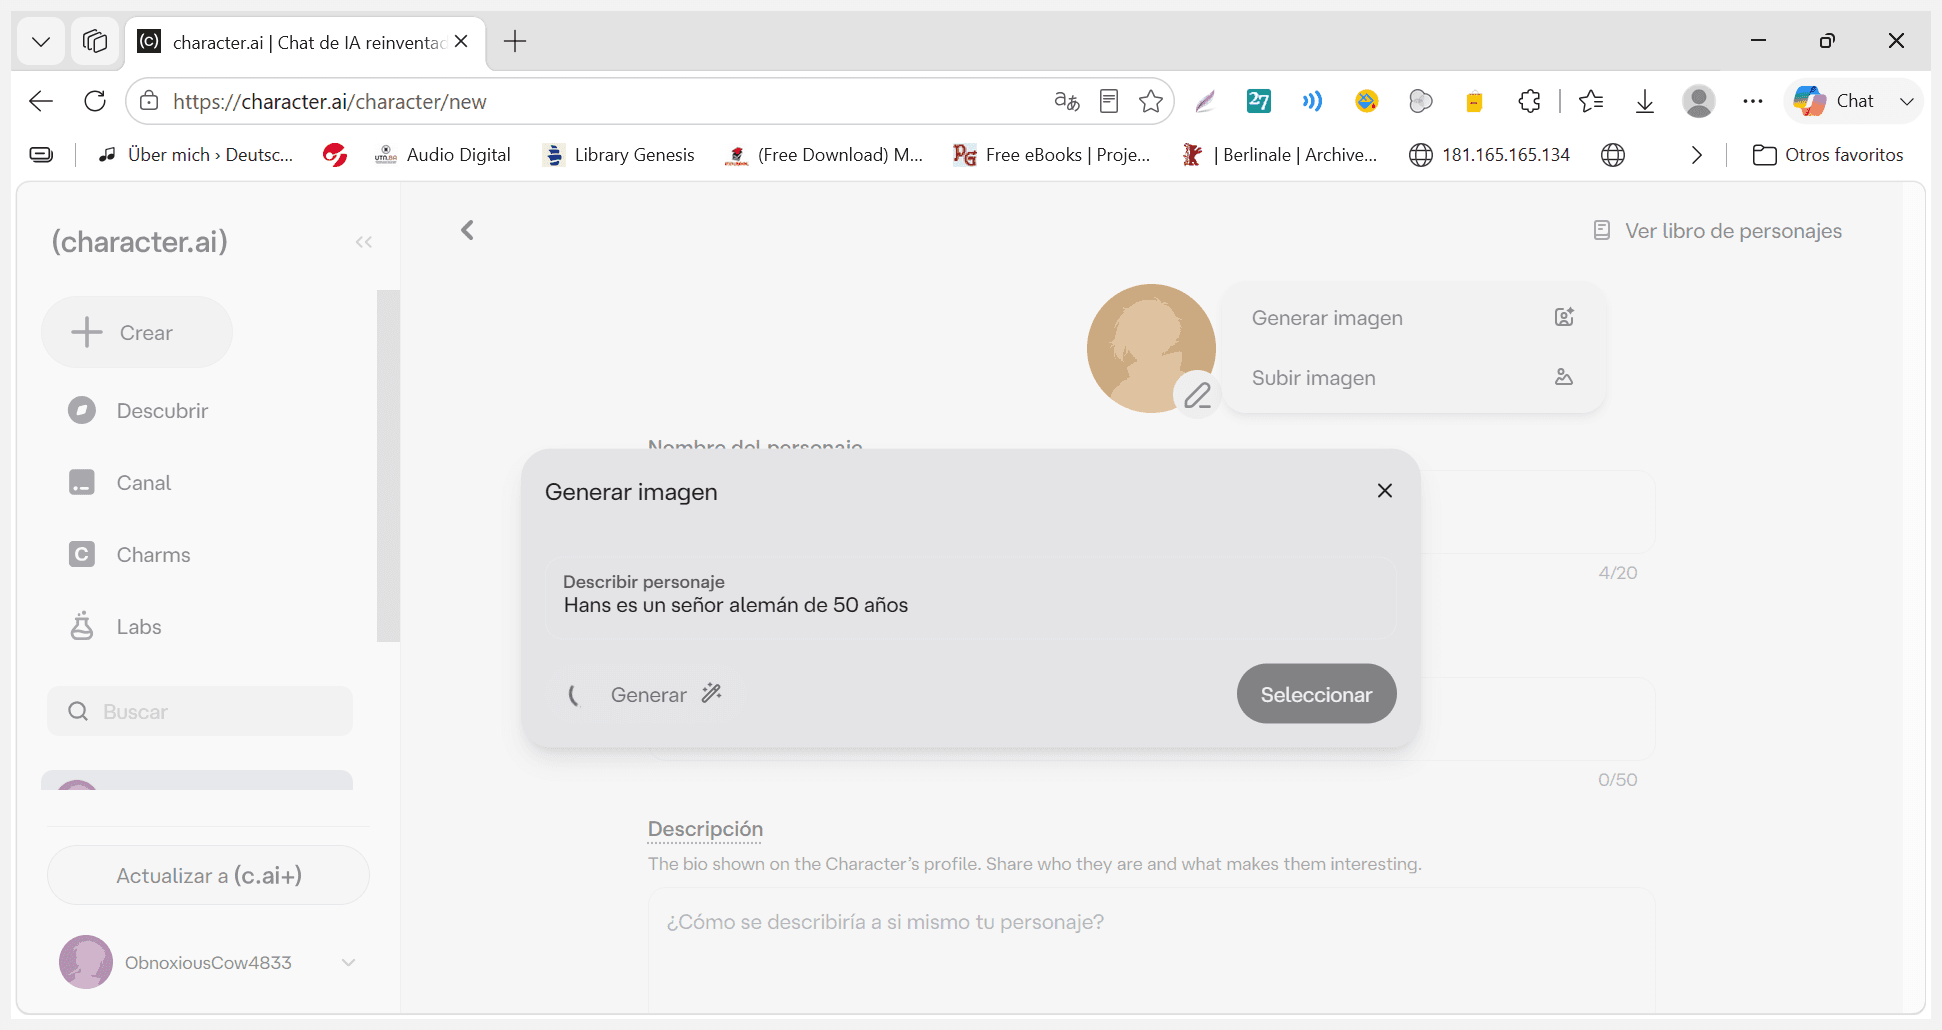The height and width of the screenshot is (1030, 1942).
Task: Click the Crear button in sidebar
Action: [137, 332]
